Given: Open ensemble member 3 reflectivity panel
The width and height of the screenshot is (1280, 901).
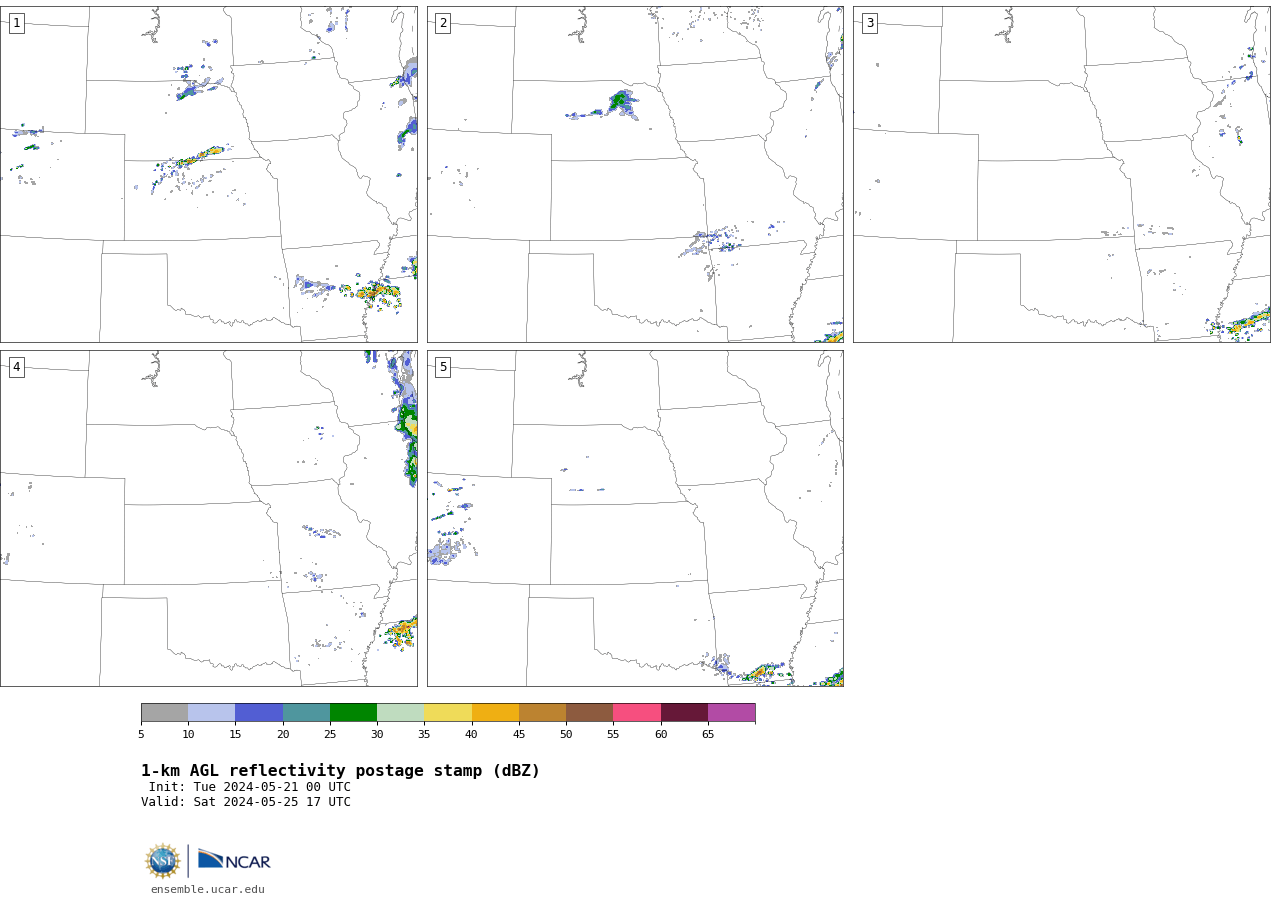Looking at the screenshot, I should coord(1062,174).
